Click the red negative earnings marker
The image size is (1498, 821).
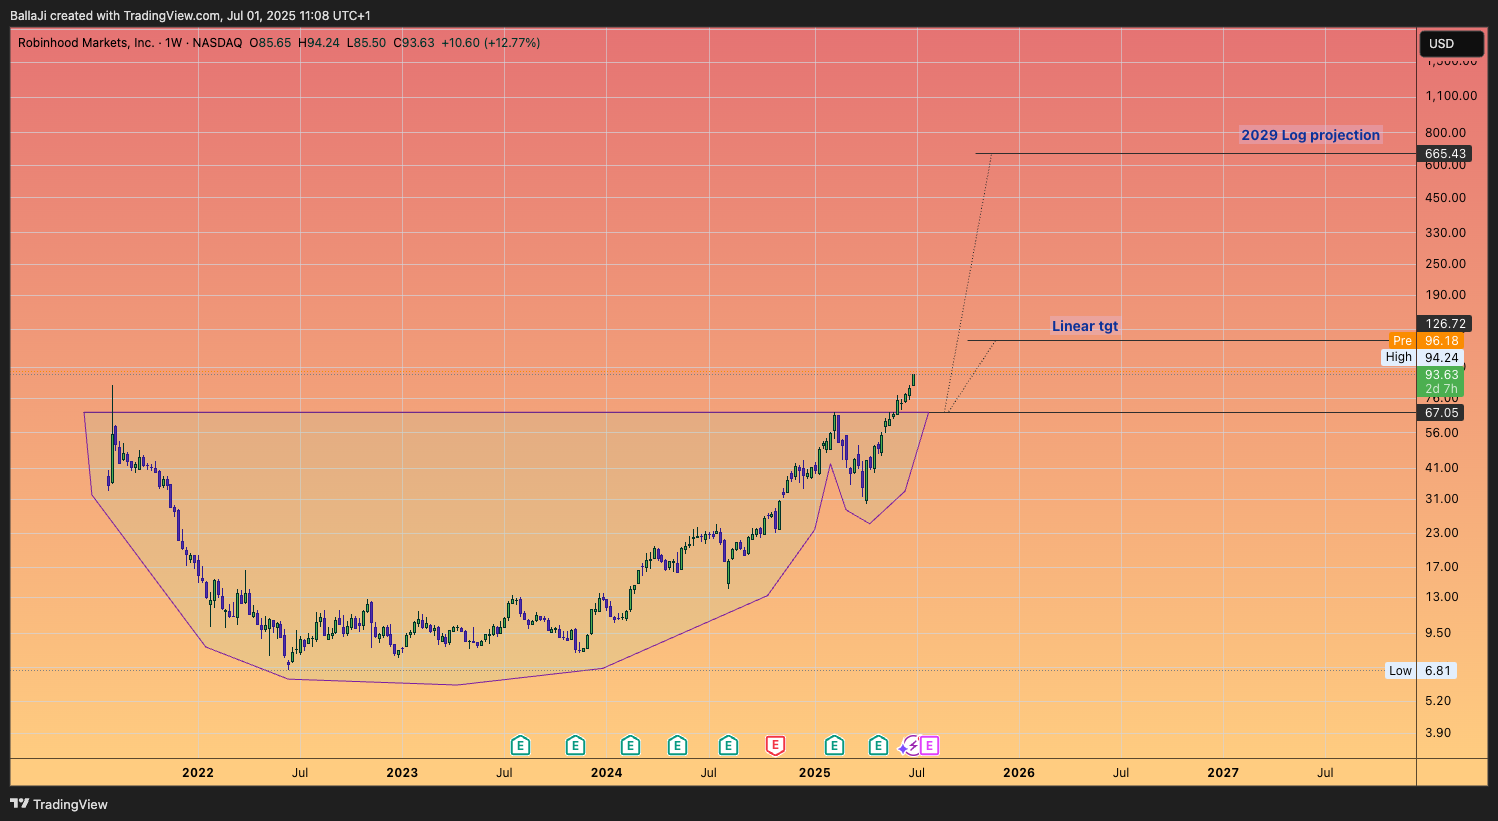point(775,745)
